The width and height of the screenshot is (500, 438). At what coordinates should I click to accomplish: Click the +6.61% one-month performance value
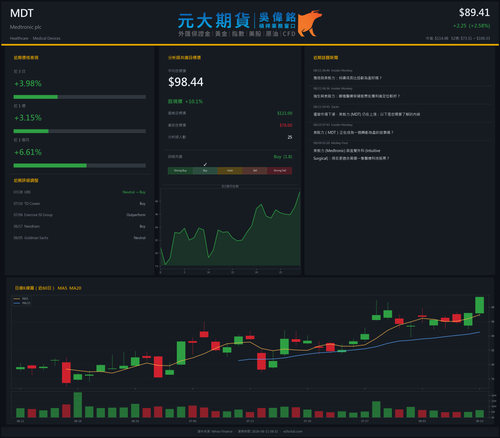(28, 152)
